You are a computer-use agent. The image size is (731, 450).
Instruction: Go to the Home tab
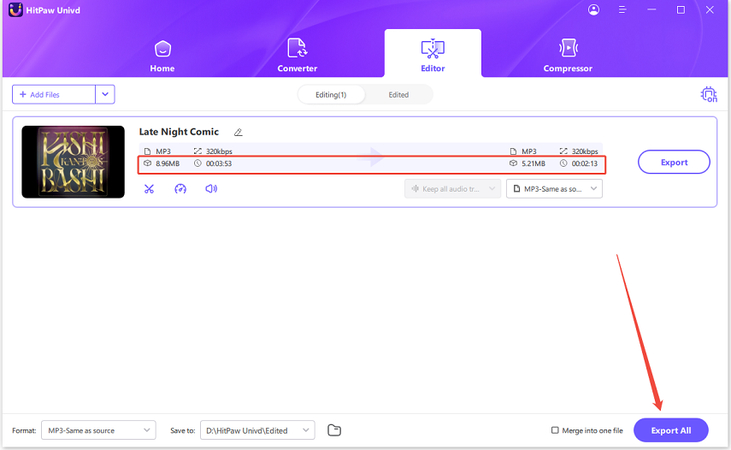click(162, 56)
